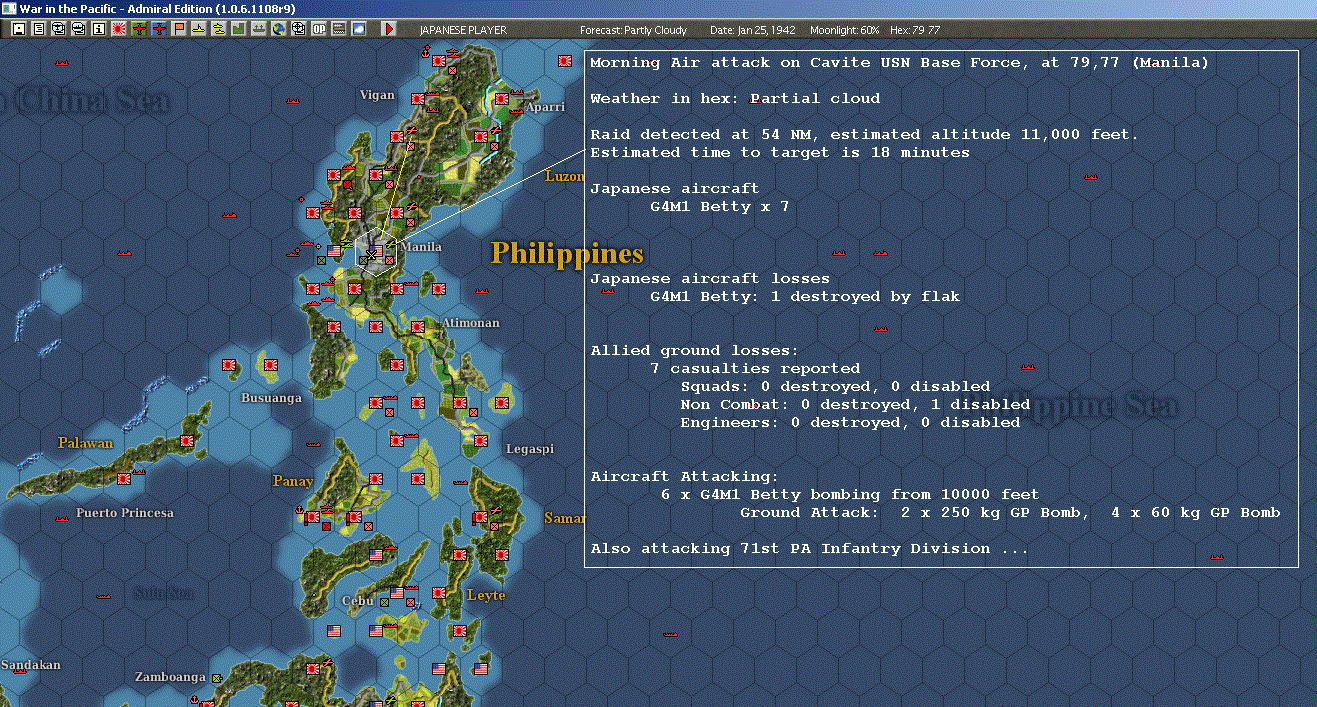1317x707 pixels.
Task: Click the 'G4M1 Betty x 7' line
Action: point(720,207)
